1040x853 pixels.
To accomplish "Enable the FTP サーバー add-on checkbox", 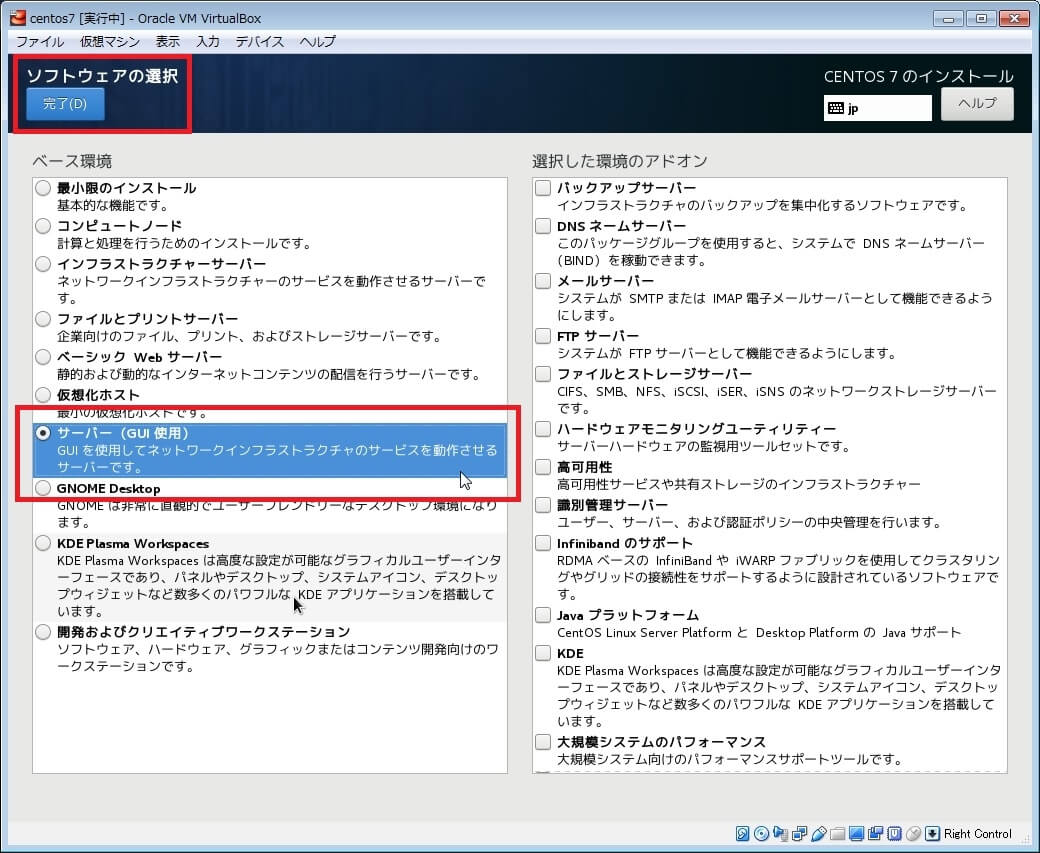I will [543, 336].
